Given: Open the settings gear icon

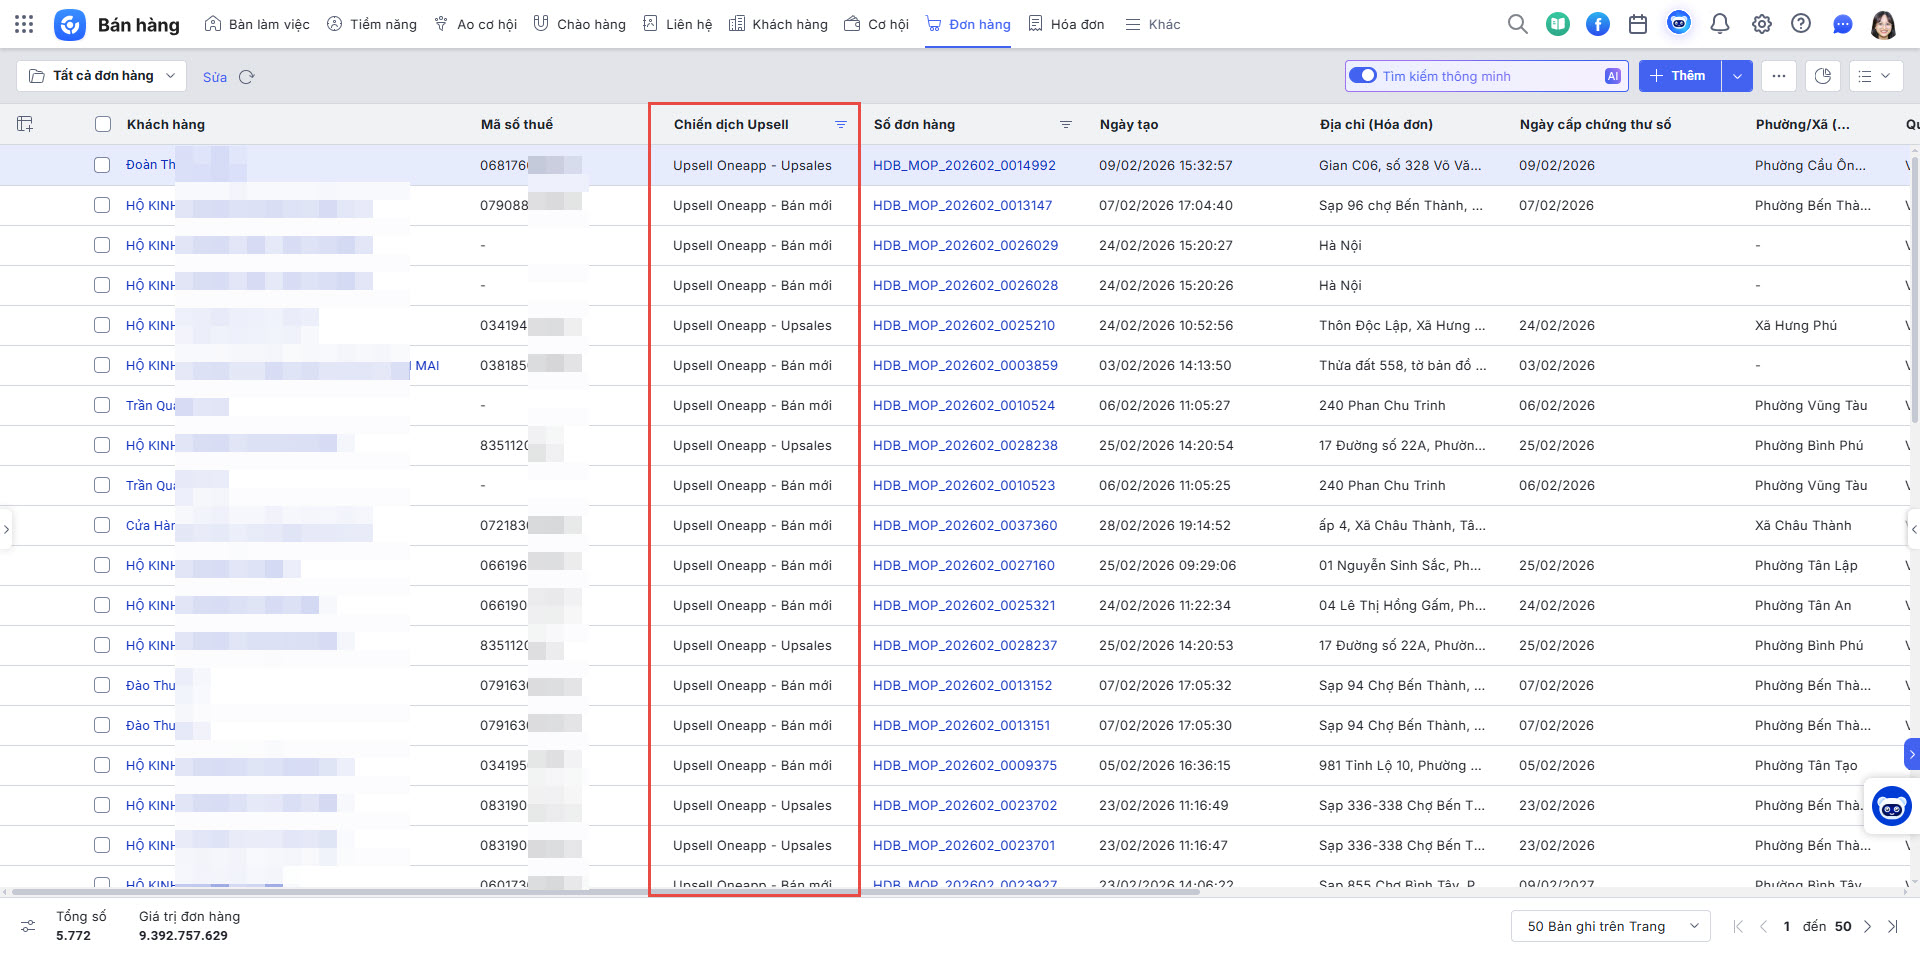Looking at the screenshot, I should pyautogui.click(x=1762, y=24).
